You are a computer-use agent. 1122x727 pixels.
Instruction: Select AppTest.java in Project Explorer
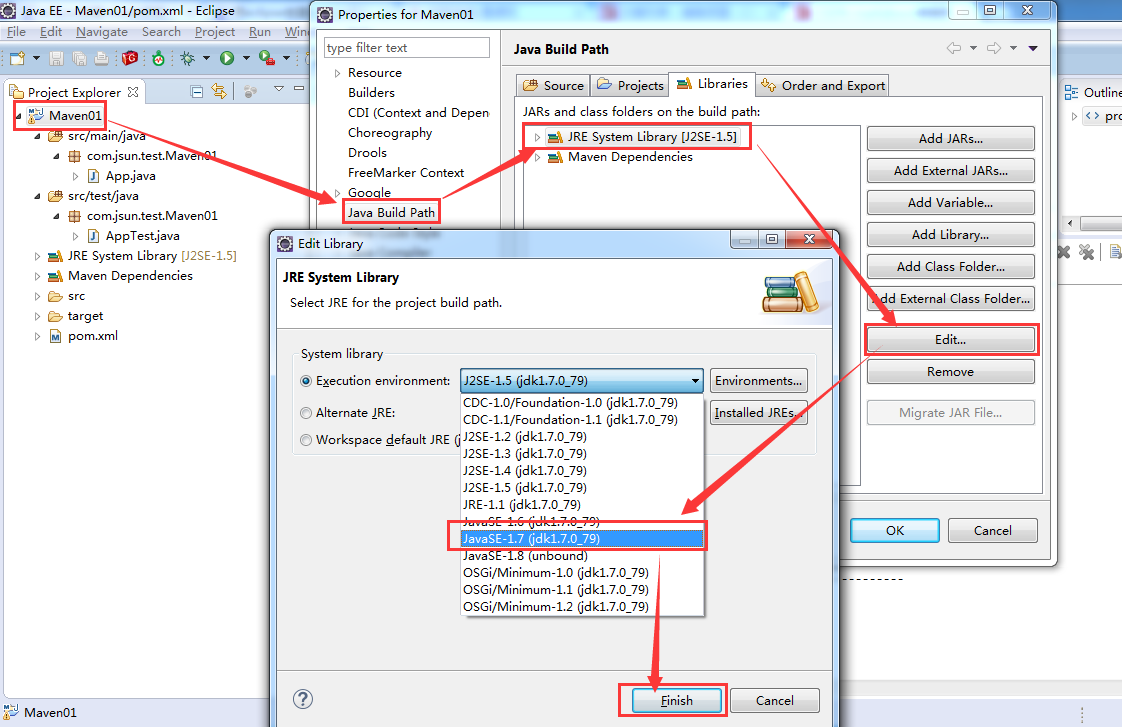click(142, 236)
